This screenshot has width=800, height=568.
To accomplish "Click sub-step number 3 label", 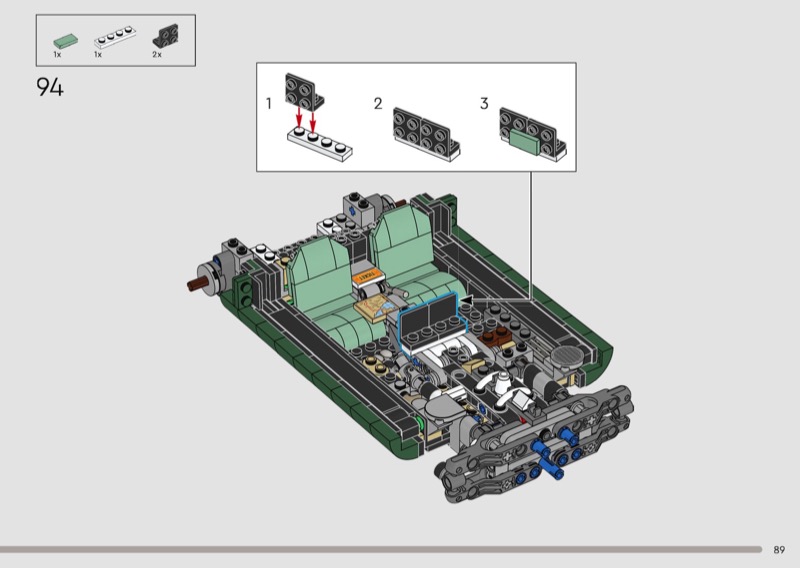I will tap(484, 104).
